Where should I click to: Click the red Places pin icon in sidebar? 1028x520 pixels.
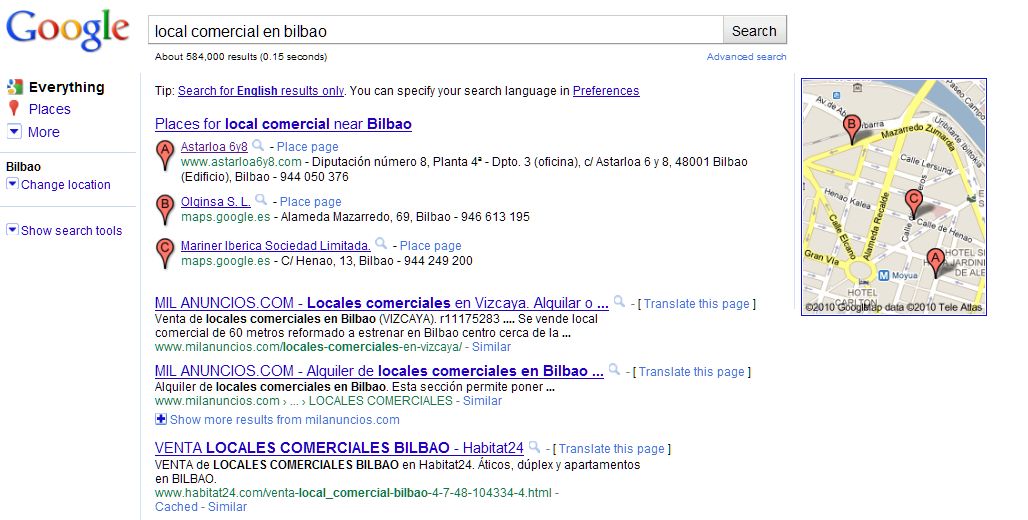[x=14, y=109]
